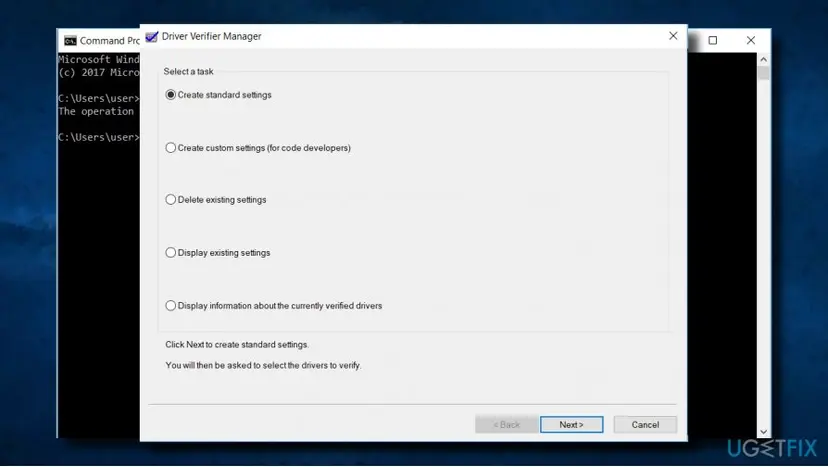Click the Cancel button

tap(645, 424)
